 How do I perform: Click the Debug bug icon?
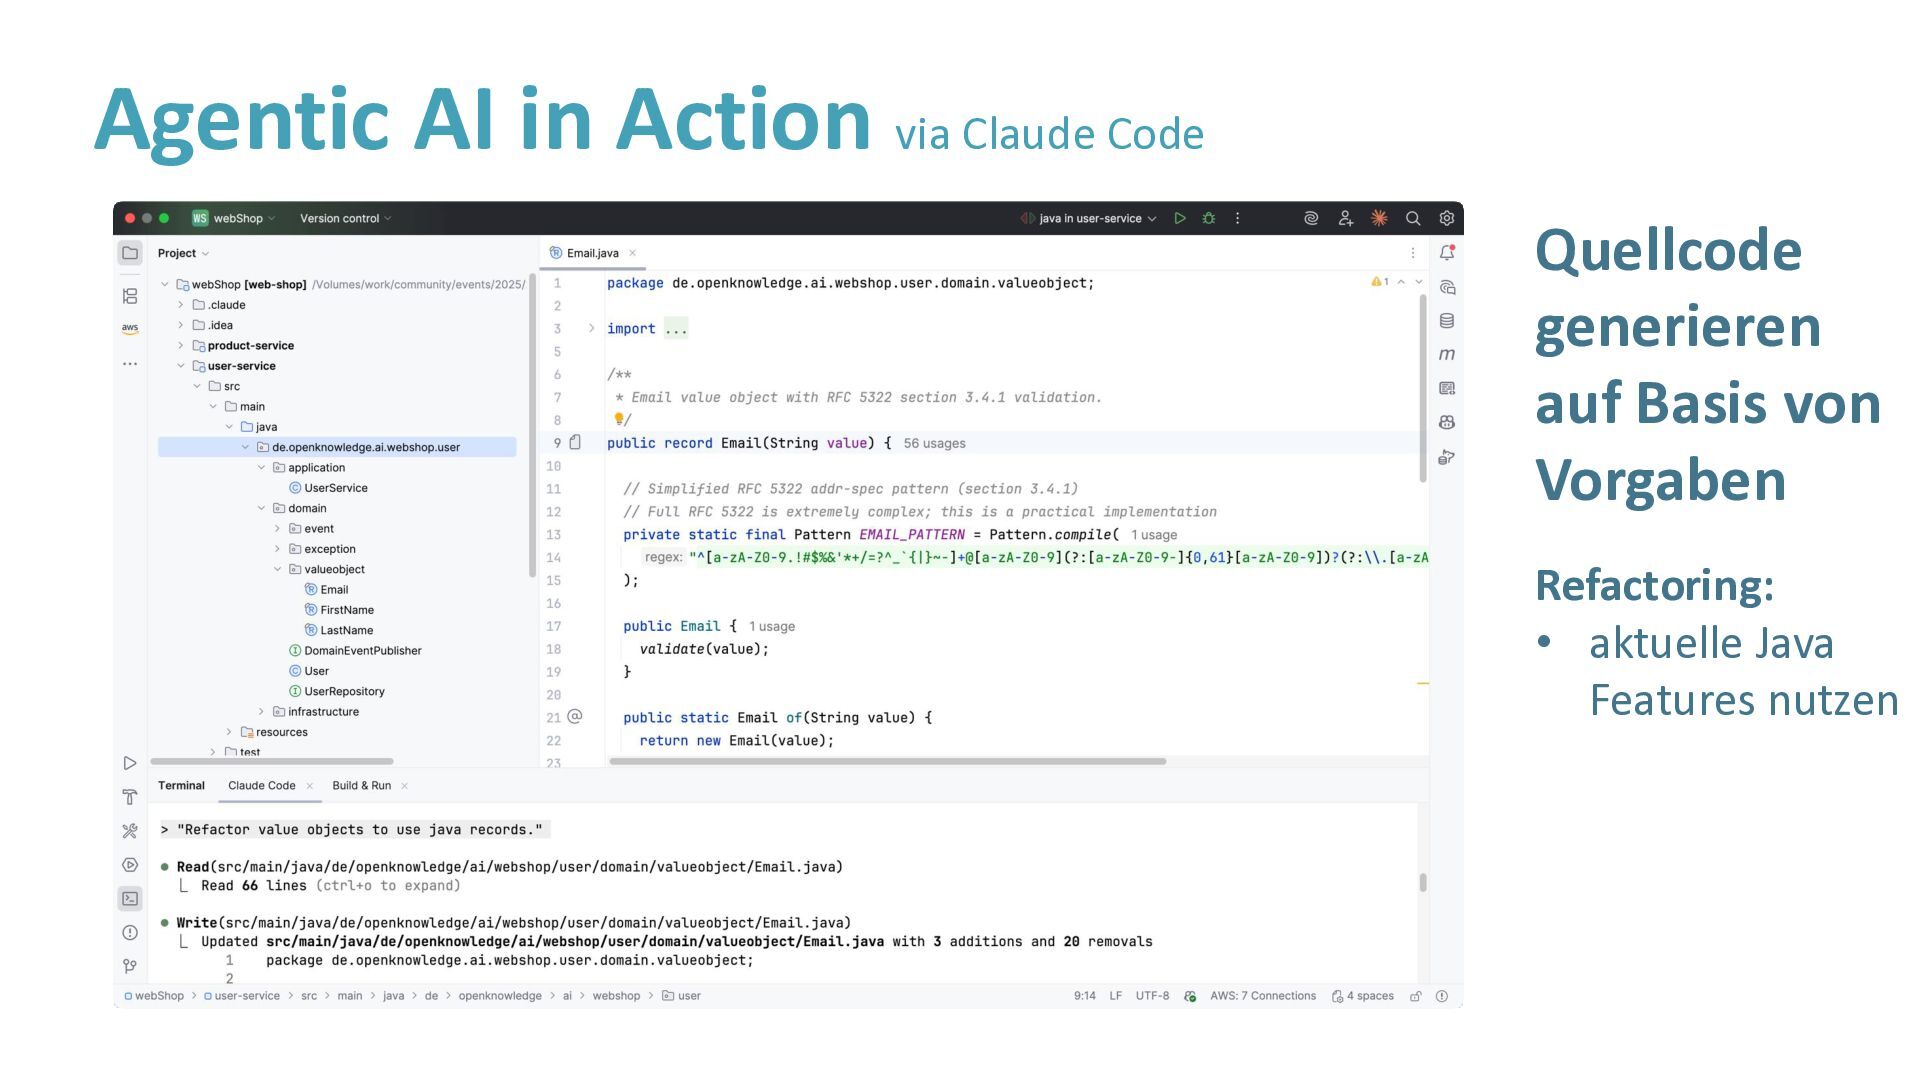1209,218
